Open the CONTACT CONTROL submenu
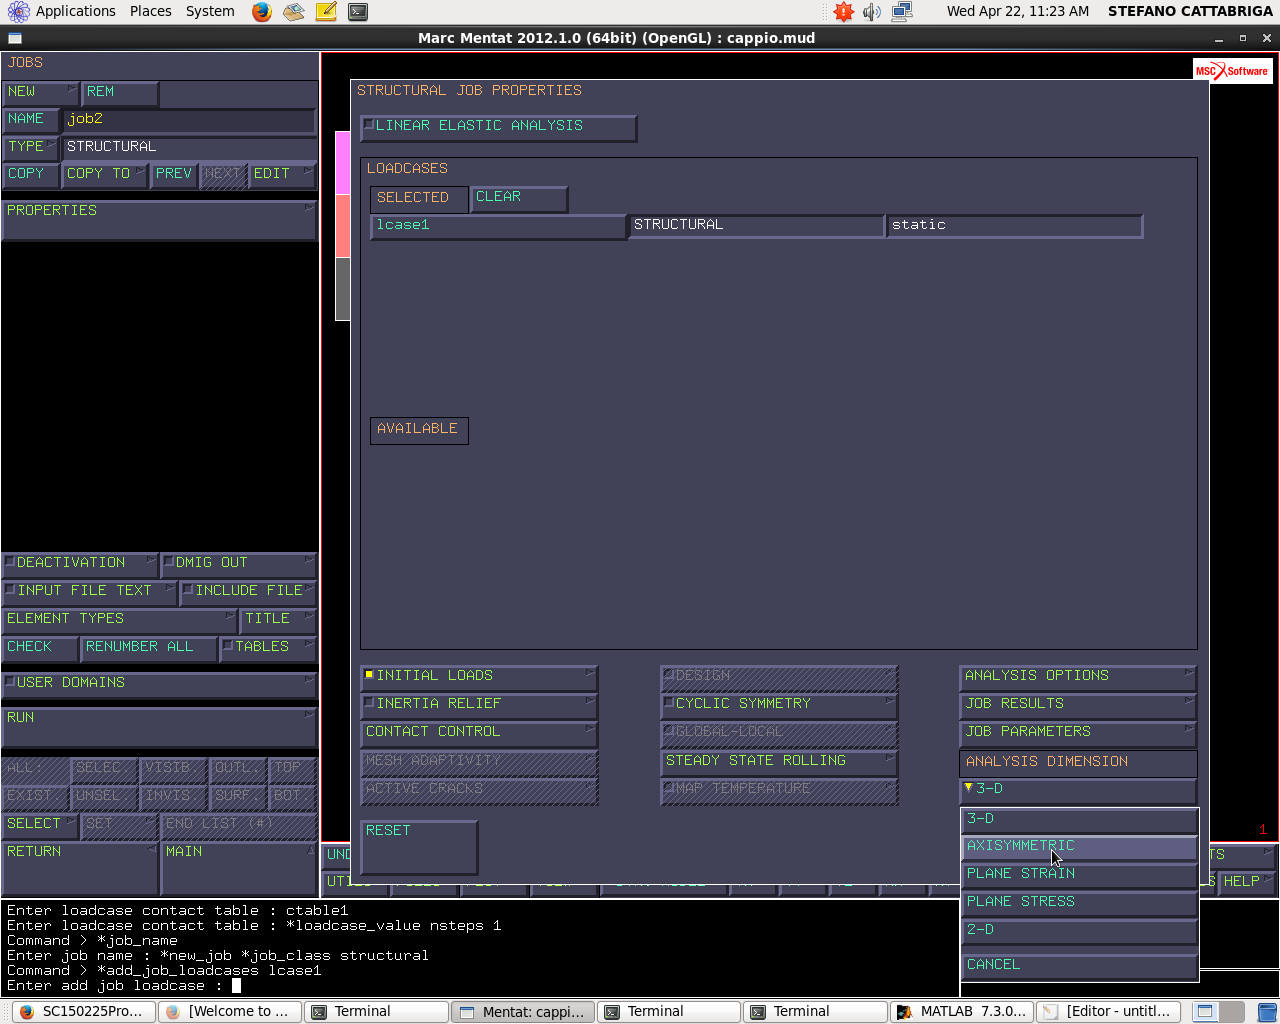The height and width of the screenshot is (1024, 1280). coord(479,733)
